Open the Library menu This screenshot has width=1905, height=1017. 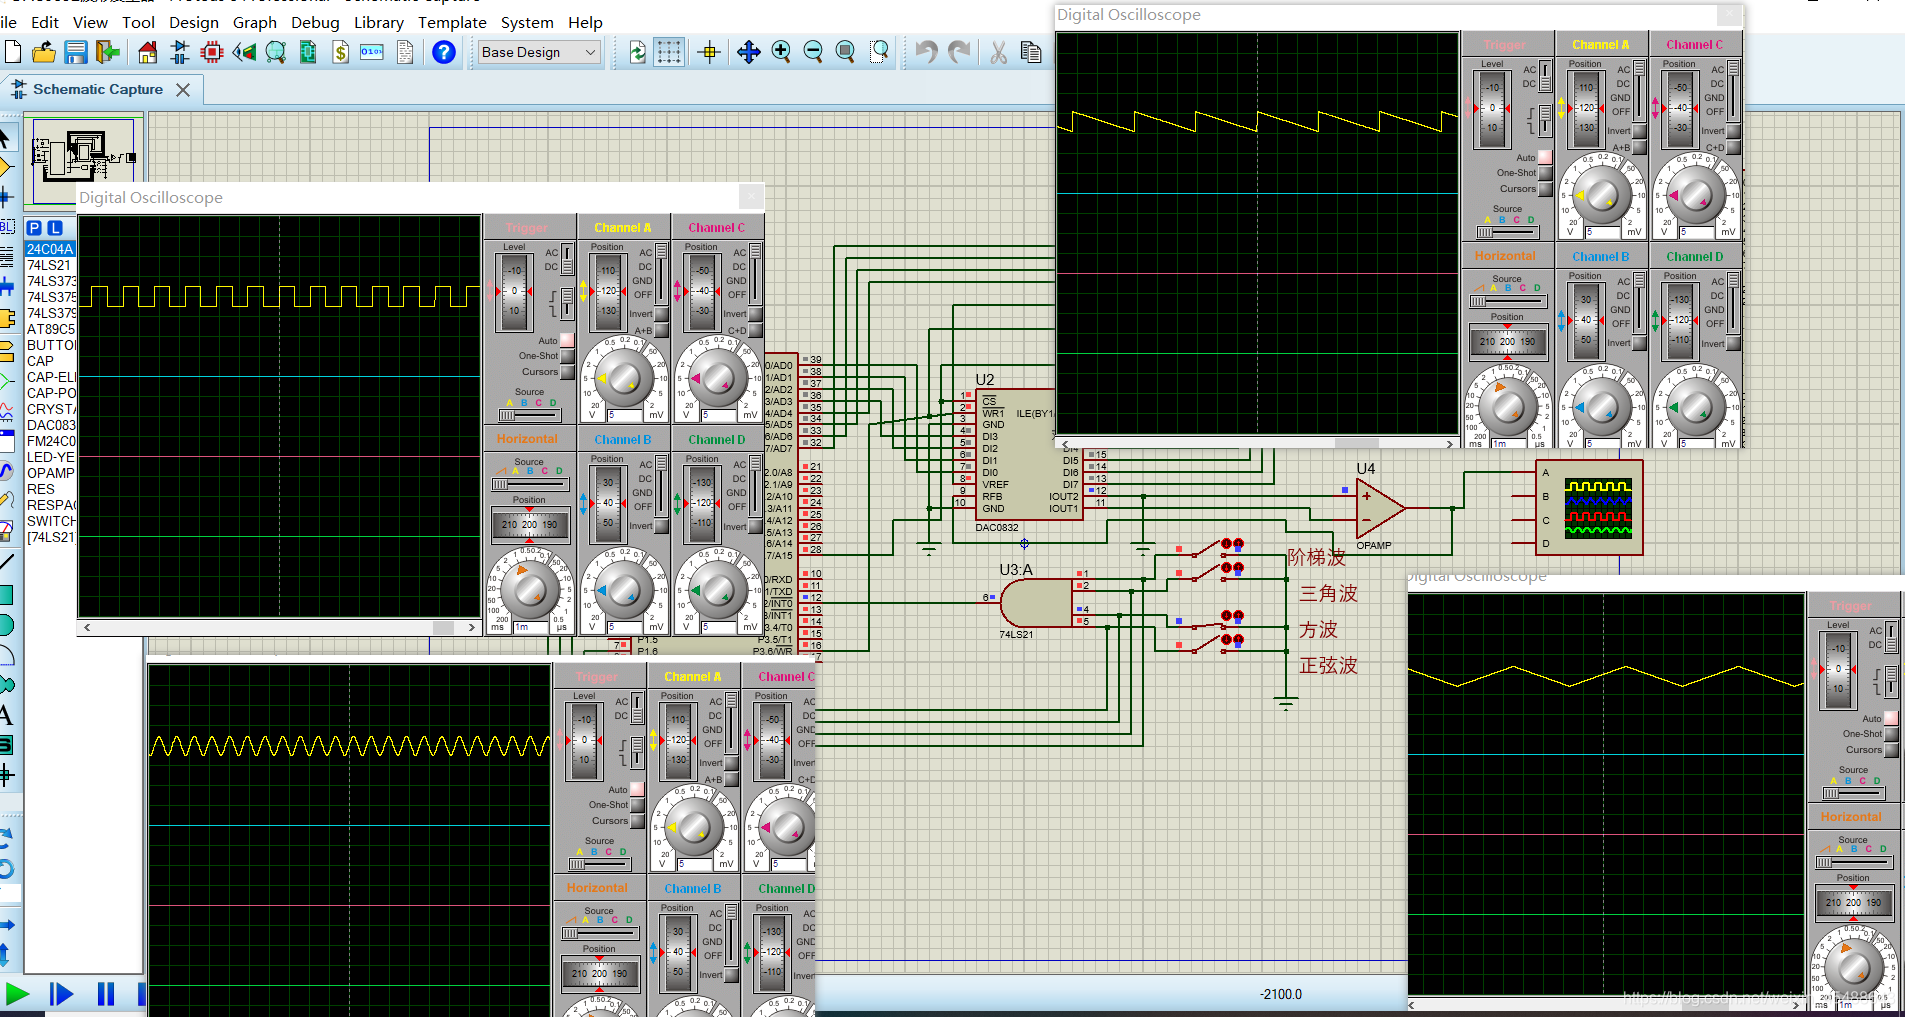pyautogui.click(x=379, y=22)
